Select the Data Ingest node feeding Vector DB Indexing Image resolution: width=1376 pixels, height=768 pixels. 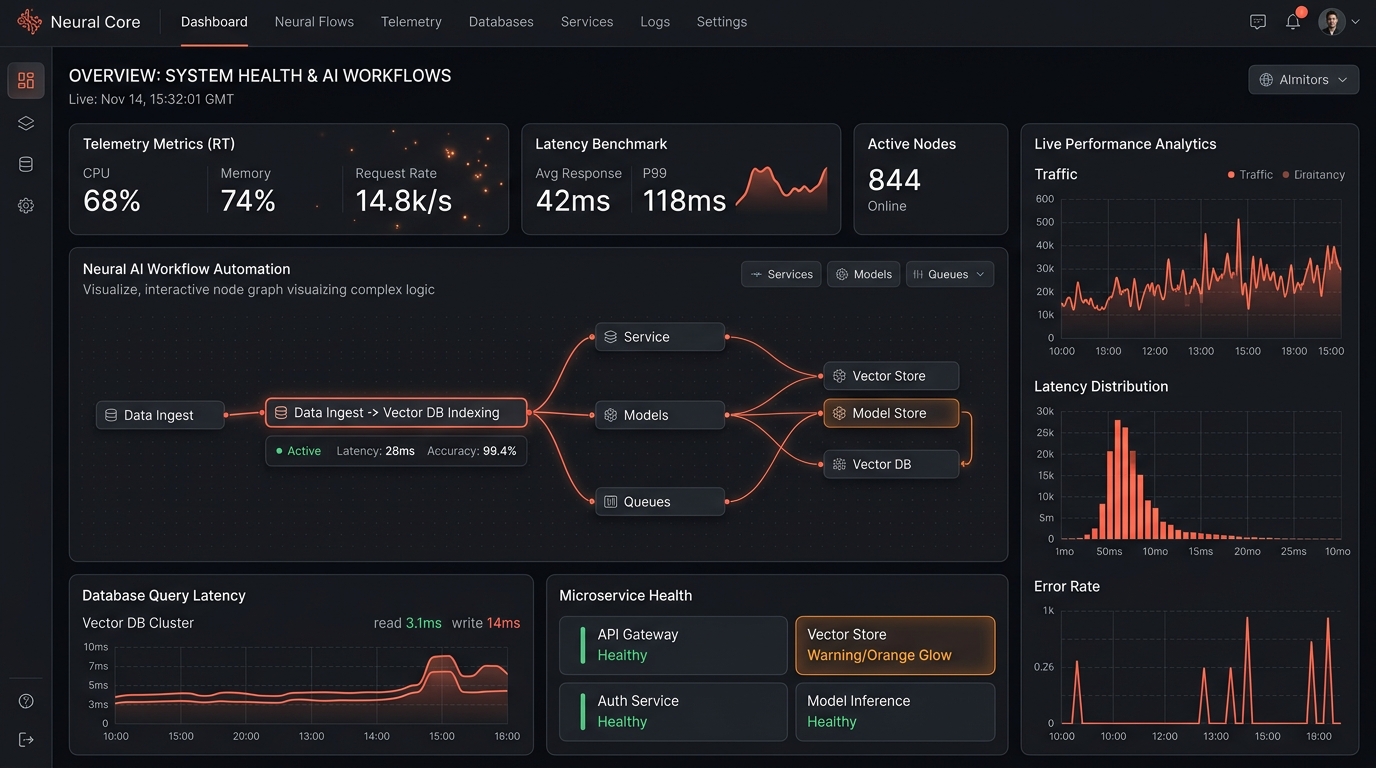tap(160, 415)
